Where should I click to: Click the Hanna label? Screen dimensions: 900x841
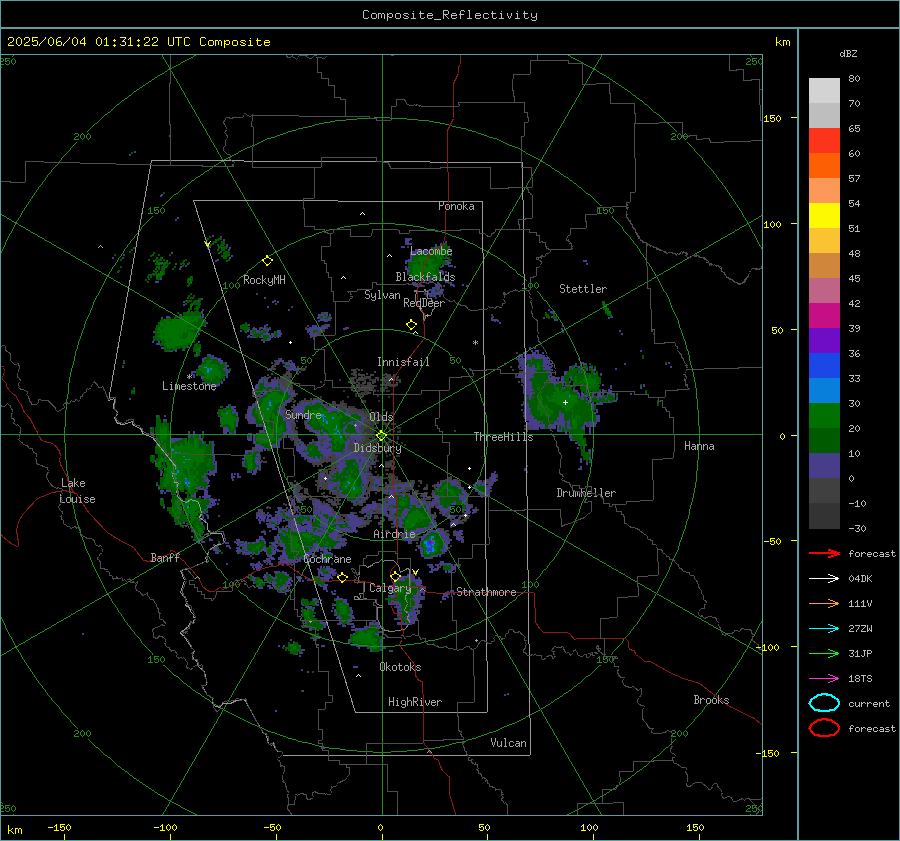(x=699, y=446)
